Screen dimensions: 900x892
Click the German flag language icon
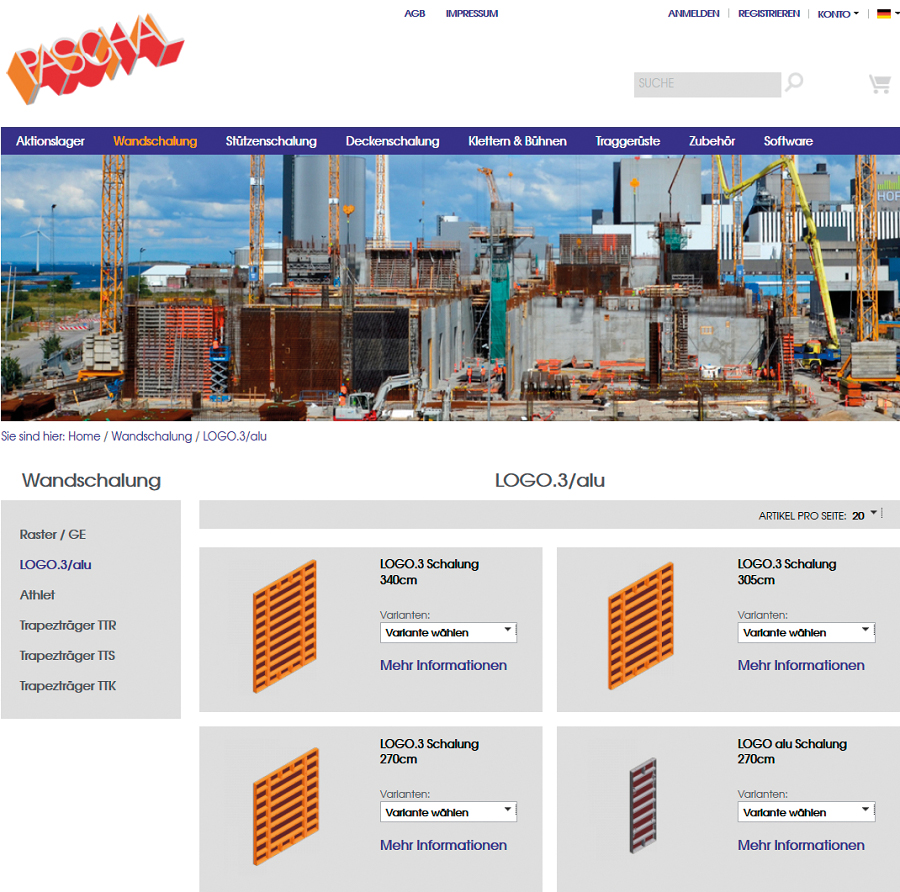(884, 14)
